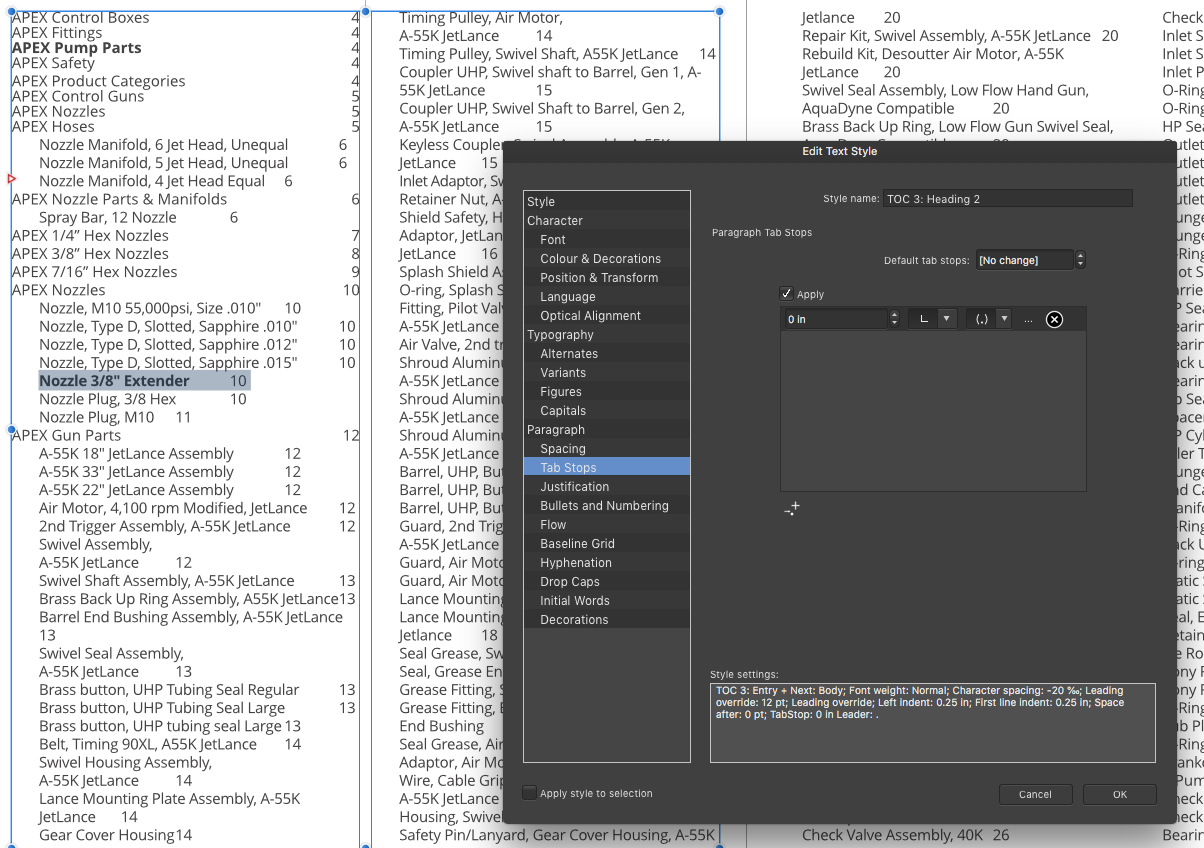
Task: Click the Default tab stops field
Action: [1024, 260]
